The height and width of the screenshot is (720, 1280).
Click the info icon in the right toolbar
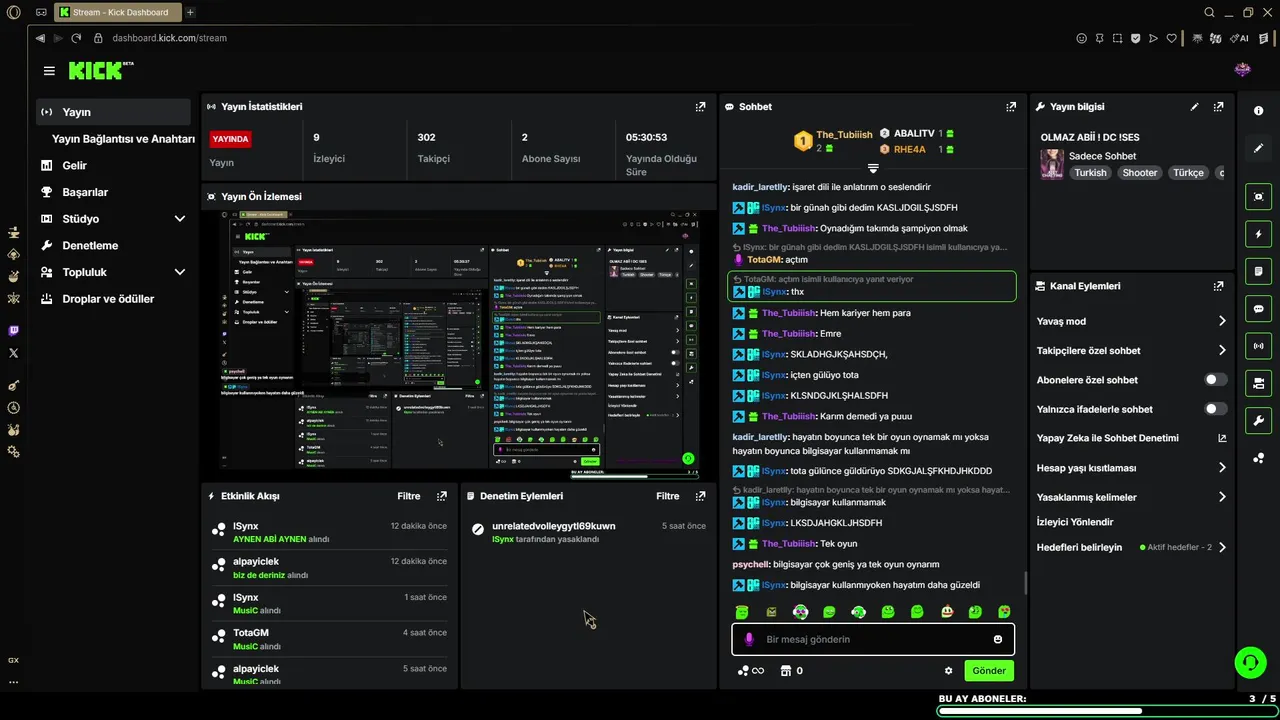click(x=1258, y=111)
